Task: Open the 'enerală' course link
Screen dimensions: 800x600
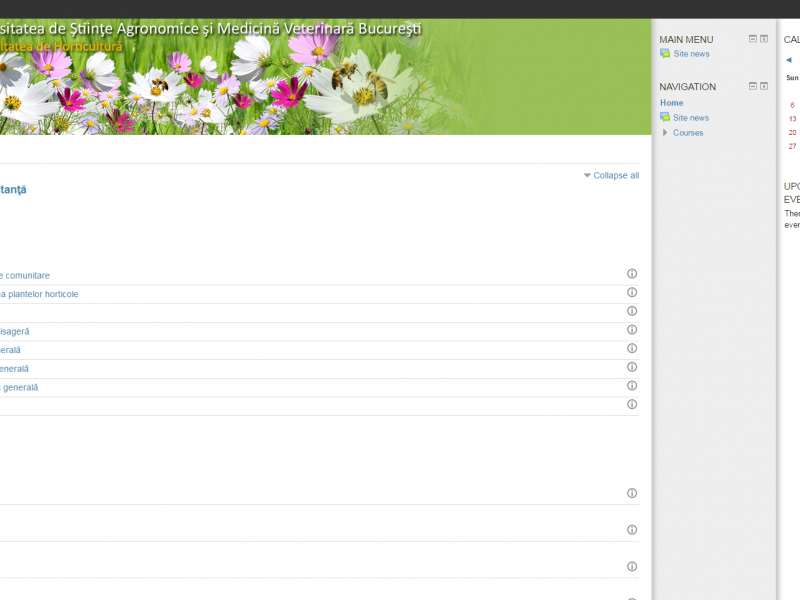Action: click(14, 369)
